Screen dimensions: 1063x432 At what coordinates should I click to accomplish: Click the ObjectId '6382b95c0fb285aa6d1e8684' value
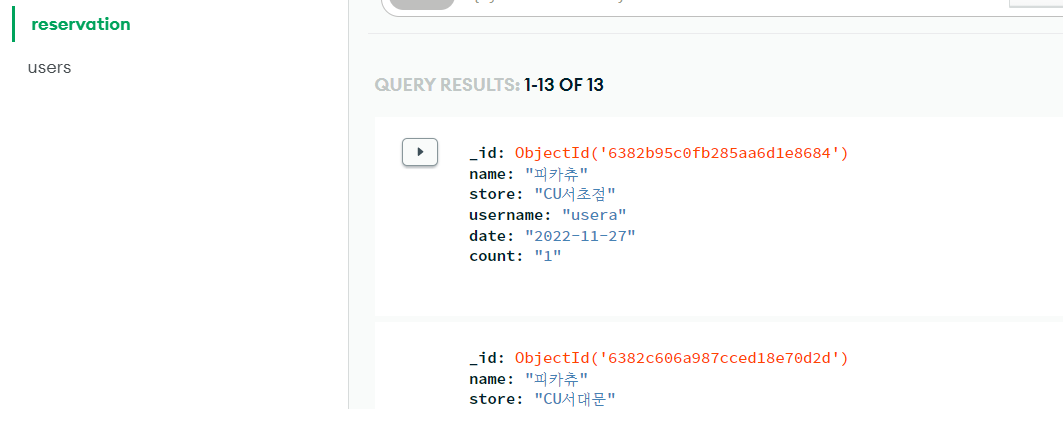coord(681,153)
